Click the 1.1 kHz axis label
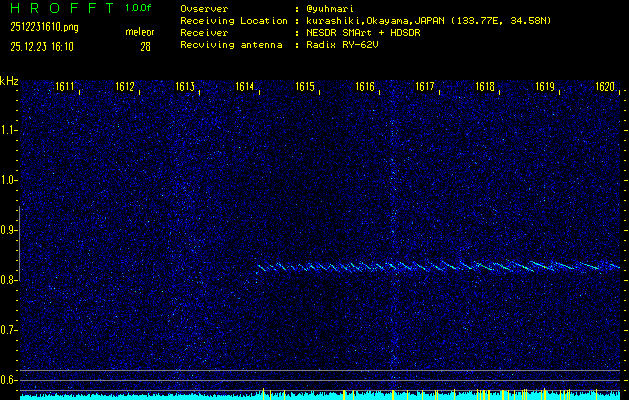Viewport: 629px width, 400px height. pyautogui.click(x=9, y=130)
